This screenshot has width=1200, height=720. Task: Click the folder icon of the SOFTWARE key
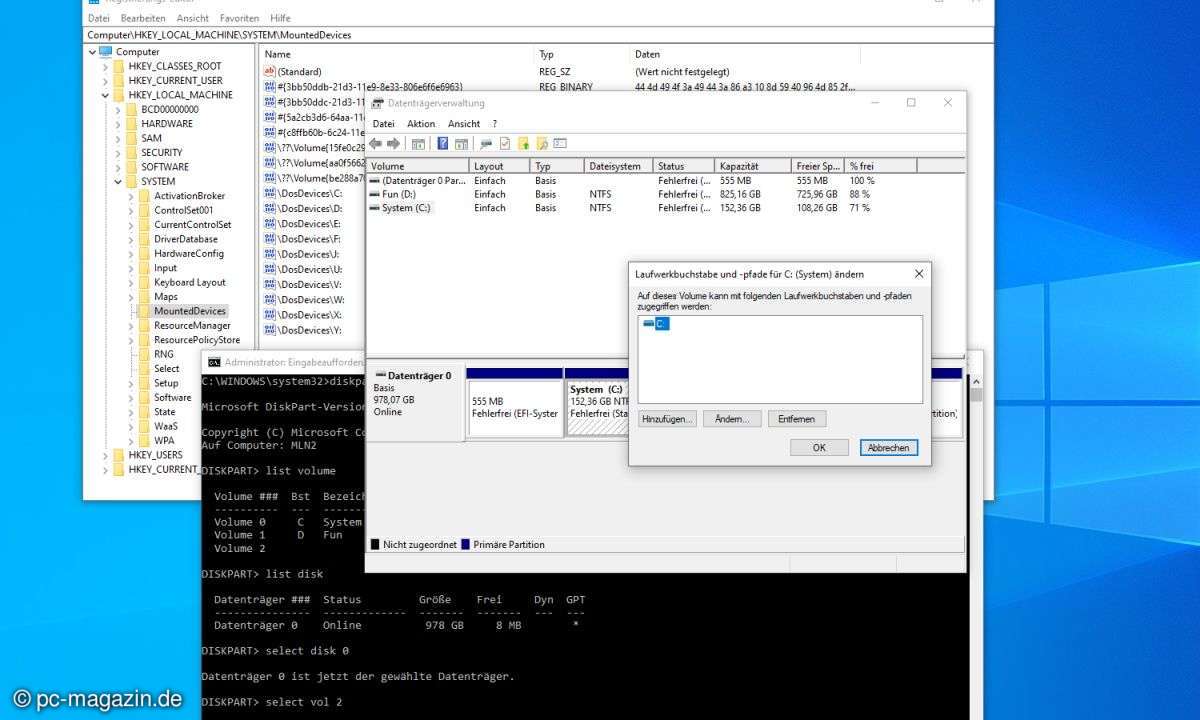coord(132,167)
